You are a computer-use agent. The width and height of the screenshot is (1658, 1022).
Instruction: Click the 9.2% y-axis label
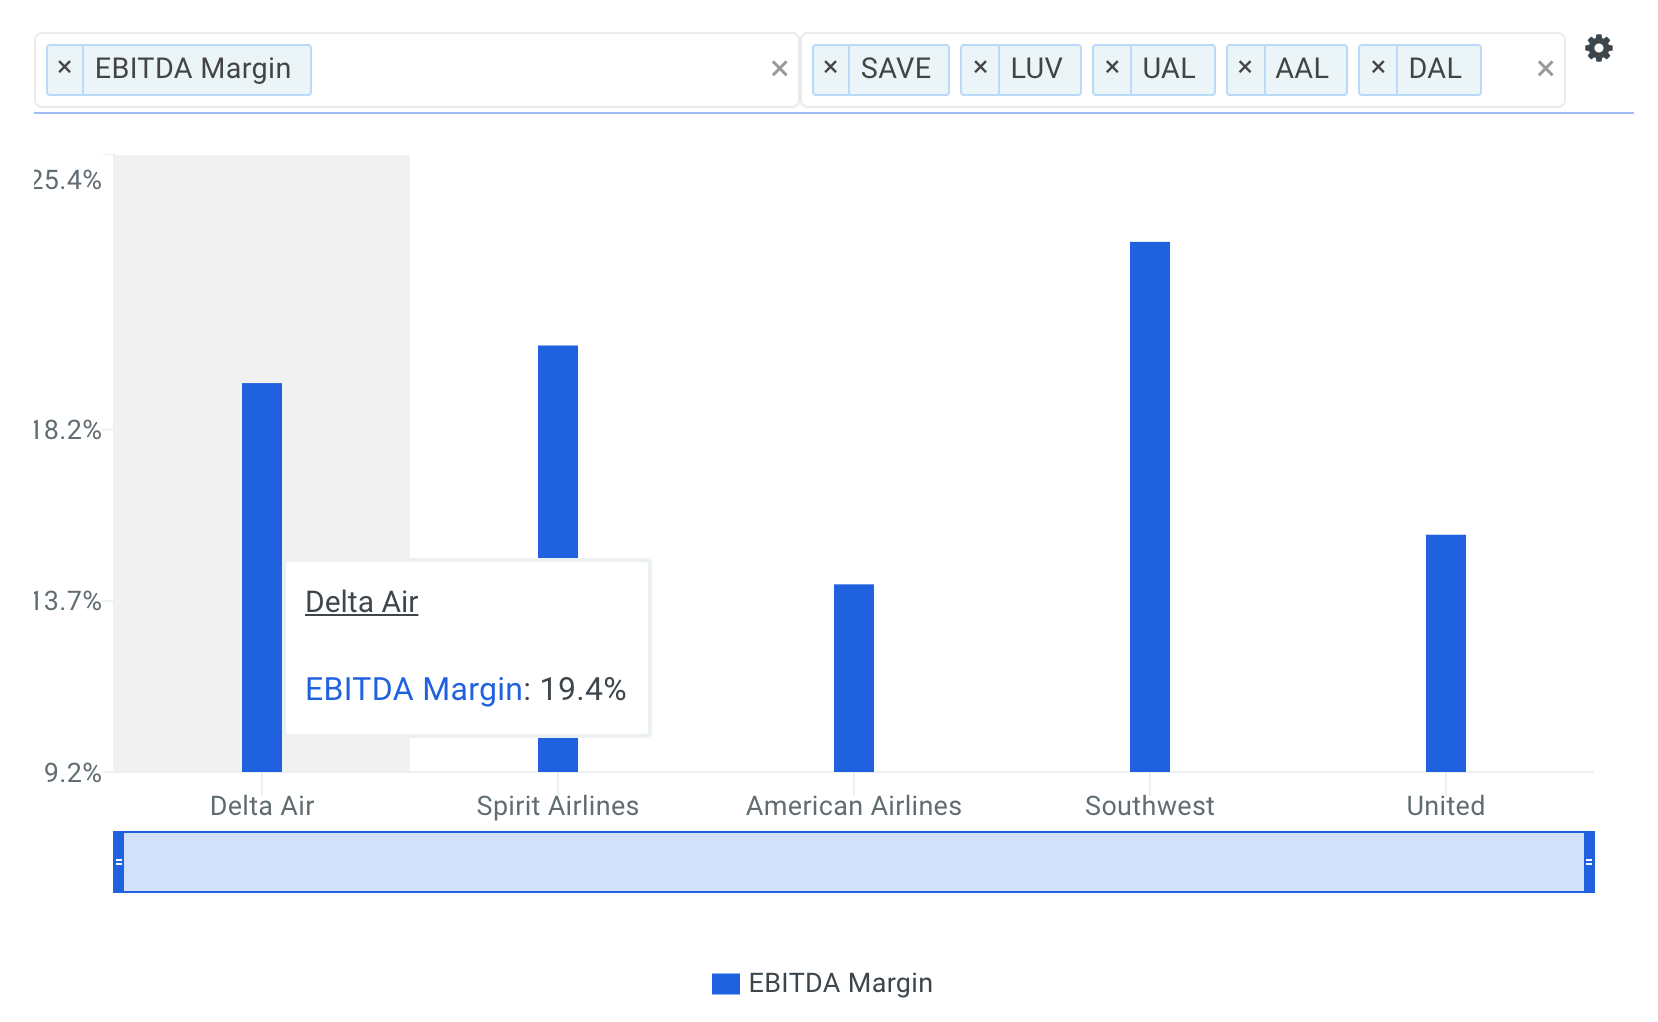tap(73, 773)
